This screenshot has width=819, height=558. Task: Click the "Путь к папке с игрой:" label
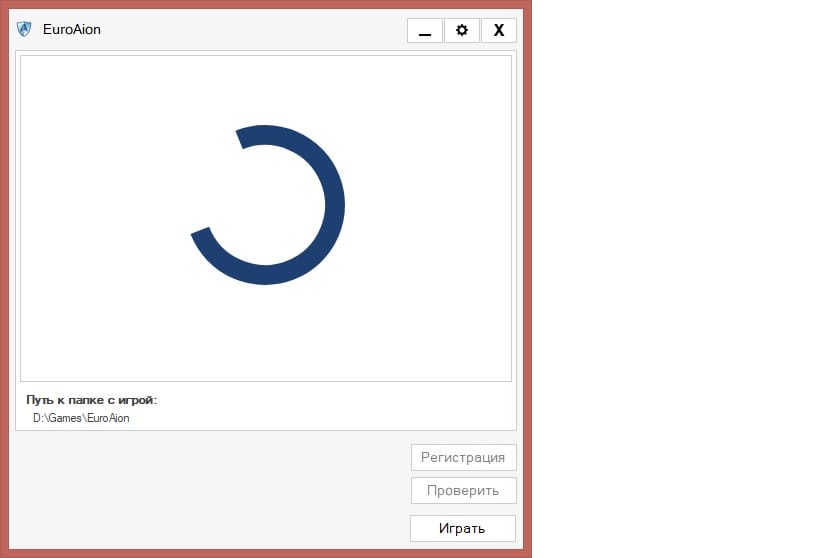pos(91,400)
